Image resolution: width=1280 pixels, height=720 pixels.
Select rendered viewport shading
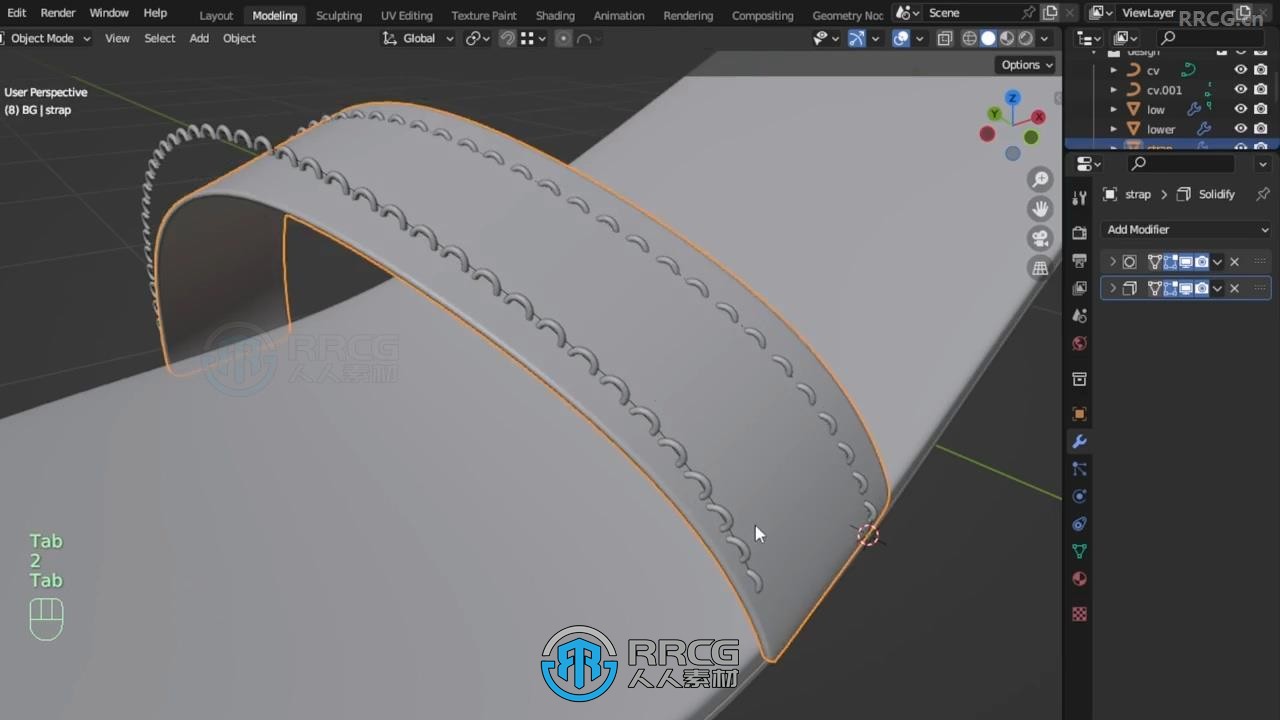click(1026, 38)
